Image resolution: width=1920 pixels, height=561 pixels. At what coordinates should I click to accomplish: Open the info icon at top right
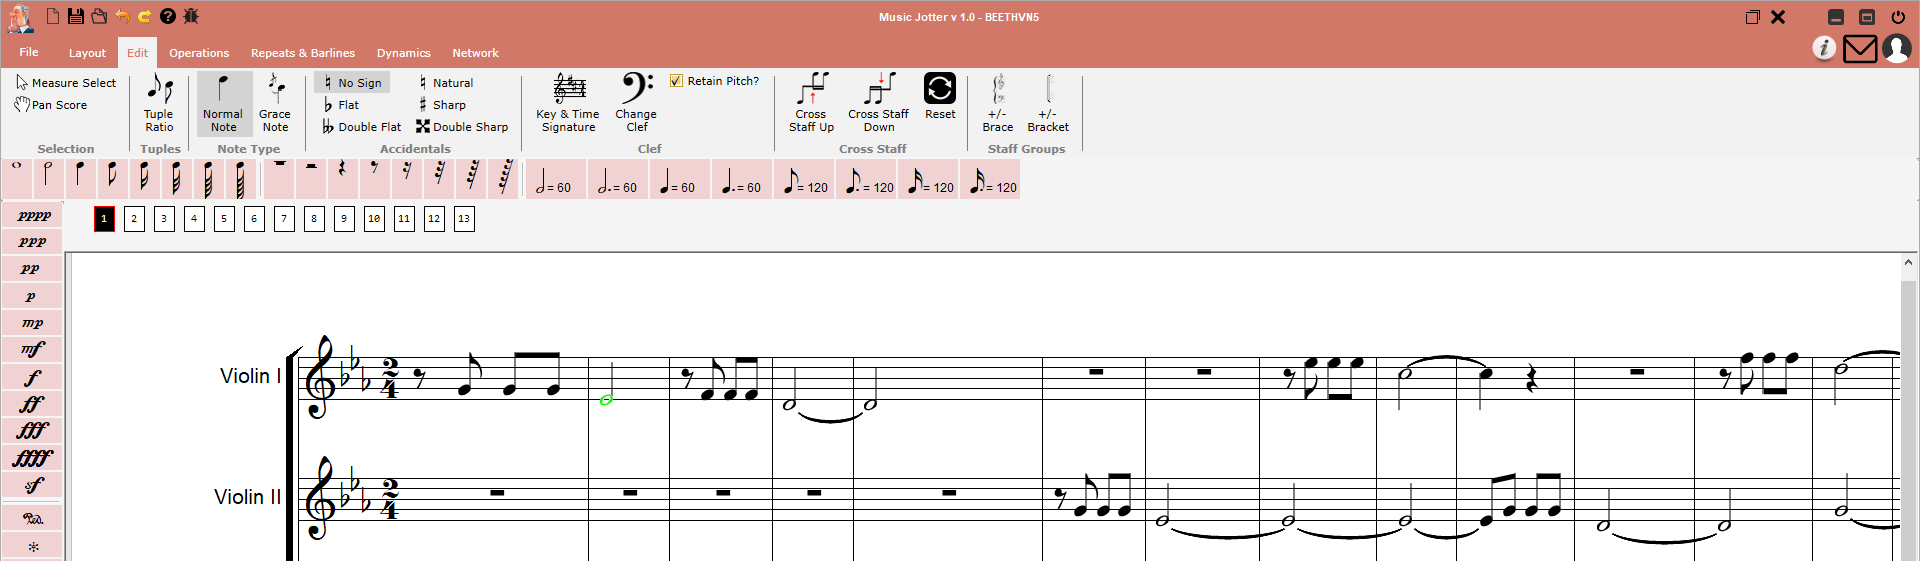coord(1824,48)
